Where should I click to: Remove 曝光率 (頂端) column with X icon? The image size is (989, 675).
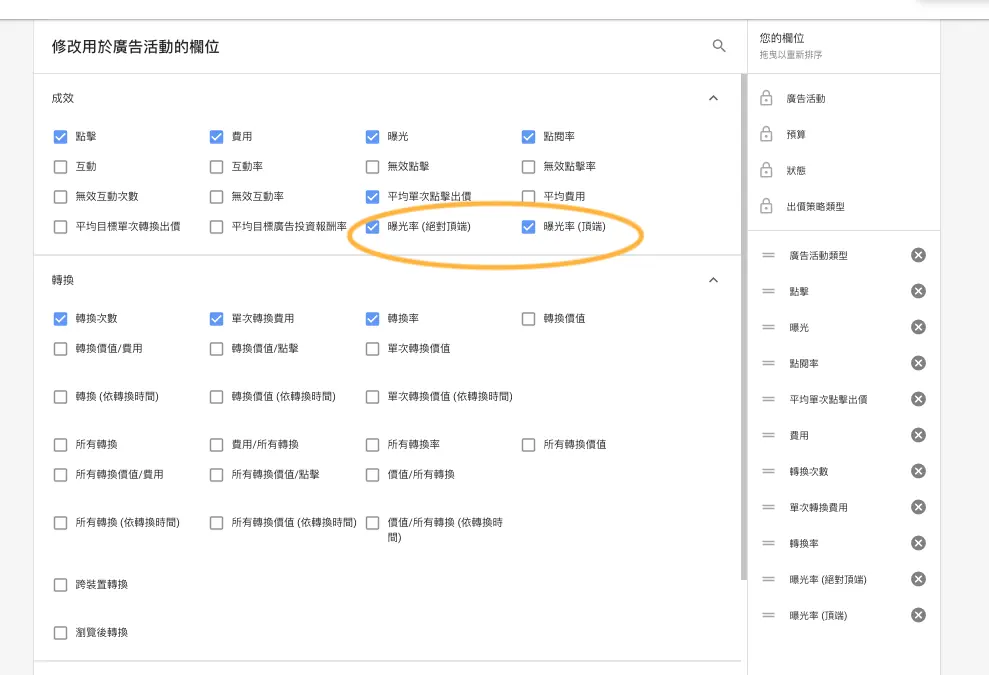pyautogui.click(x=918, y=614)
